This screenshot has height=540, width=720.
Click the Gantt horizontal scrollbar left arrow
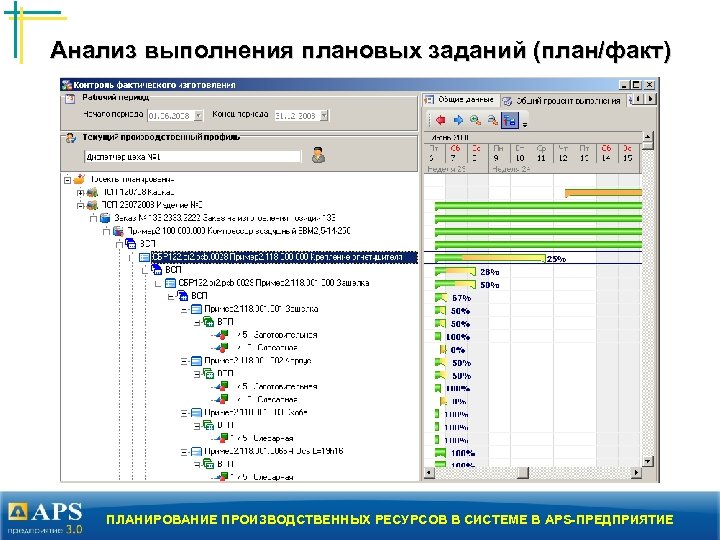coord(429,472)
